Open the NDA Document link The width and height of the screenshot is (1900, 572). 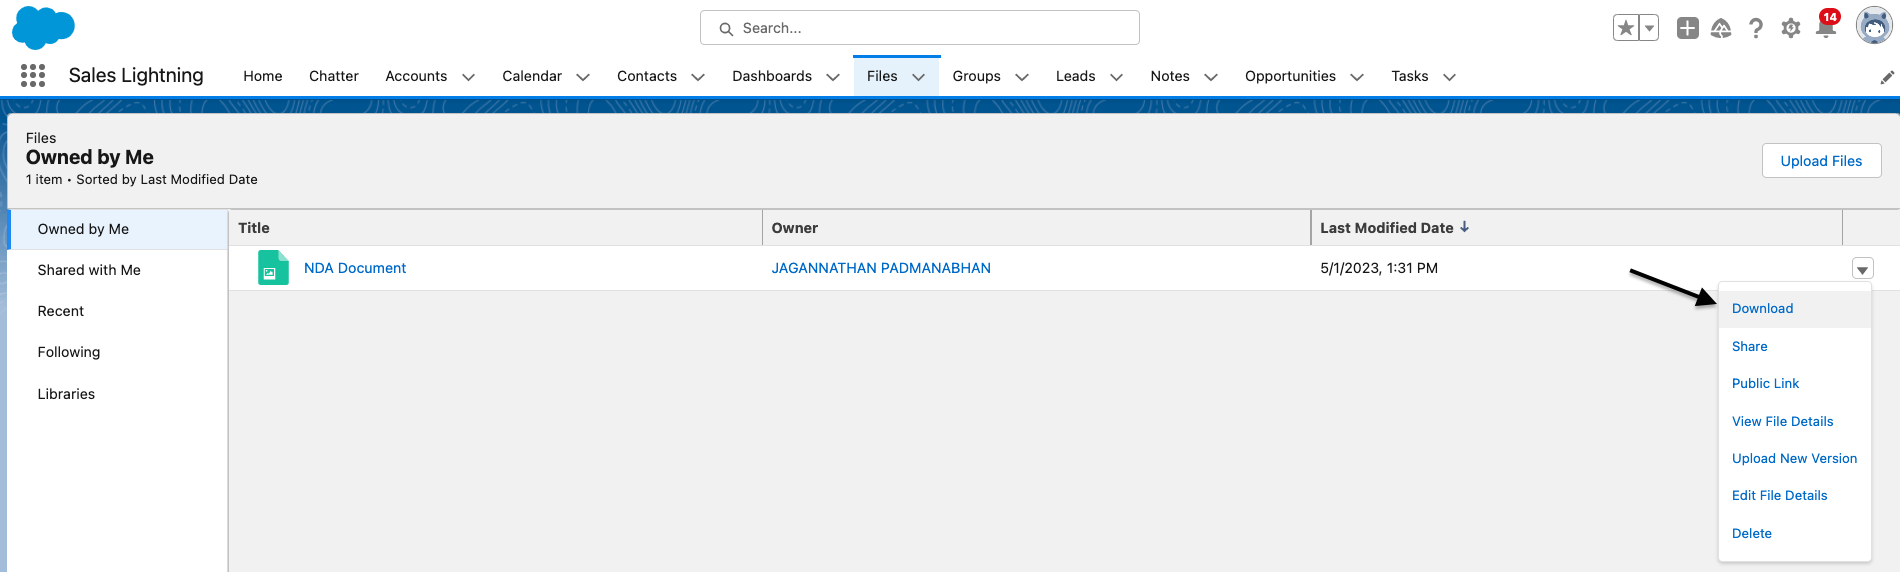(x=355, y=268)
